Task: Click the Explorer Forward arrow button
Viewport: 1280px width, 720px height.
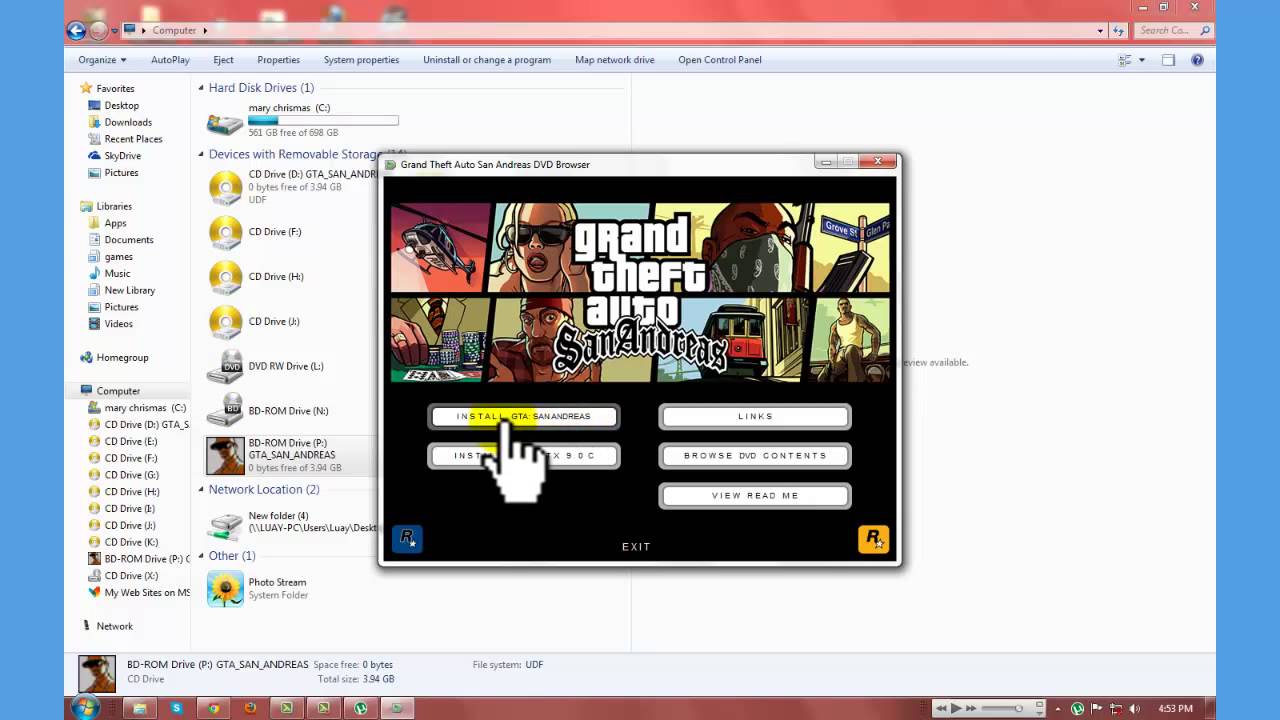Action: click(98, 30)
